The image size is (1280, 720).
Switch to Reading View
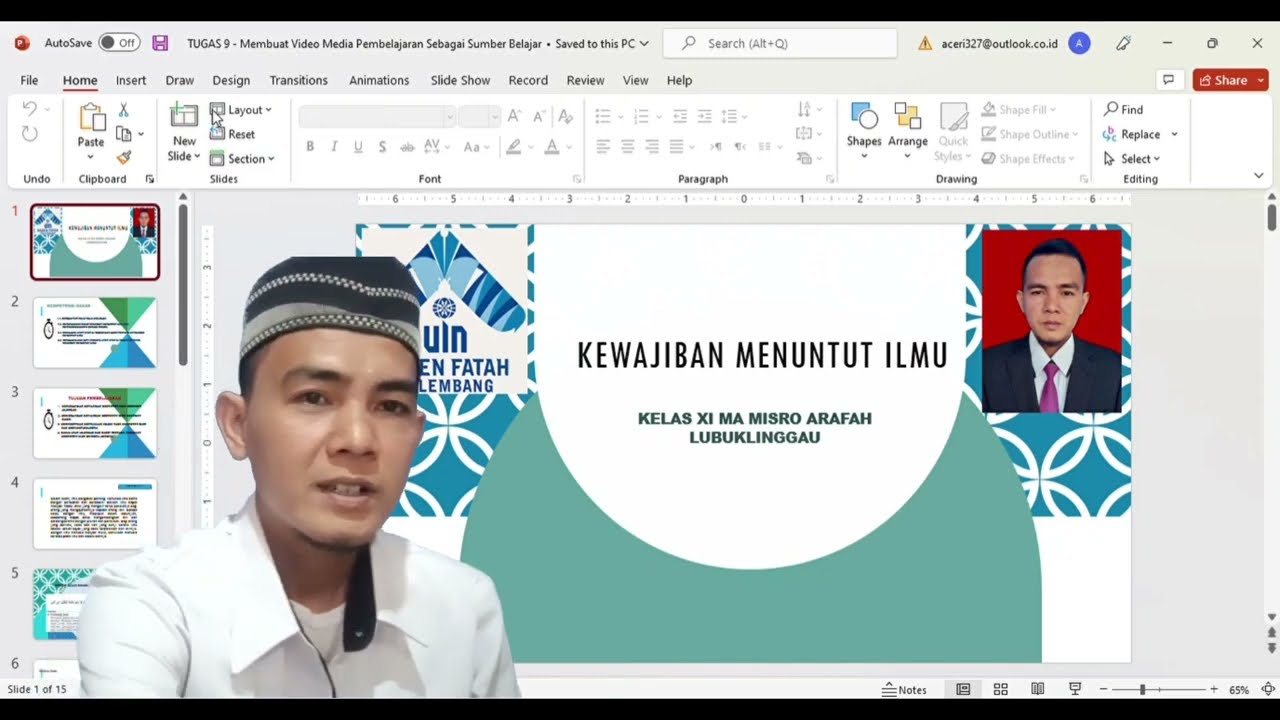[1038, 689]
